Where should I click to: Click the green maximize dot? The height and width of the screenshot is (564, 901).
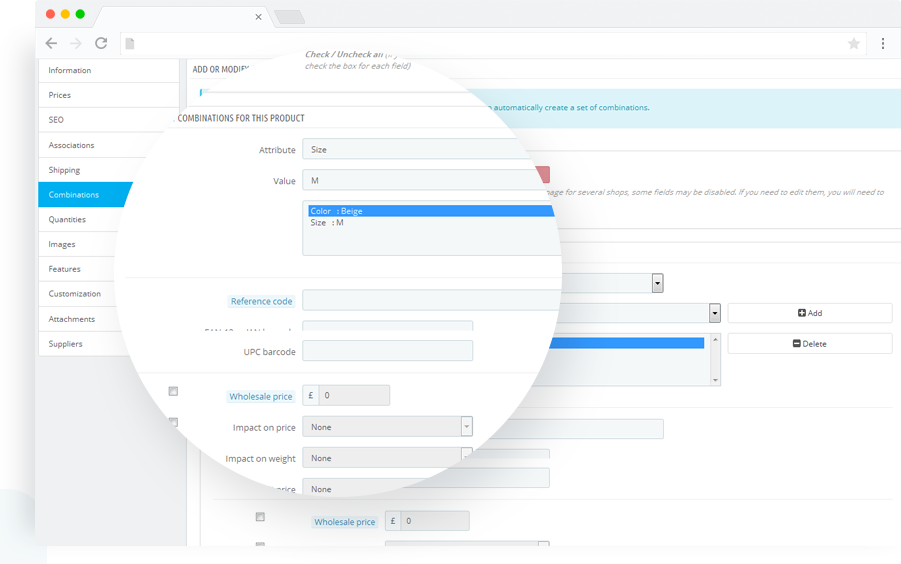(x=80, y=14)
